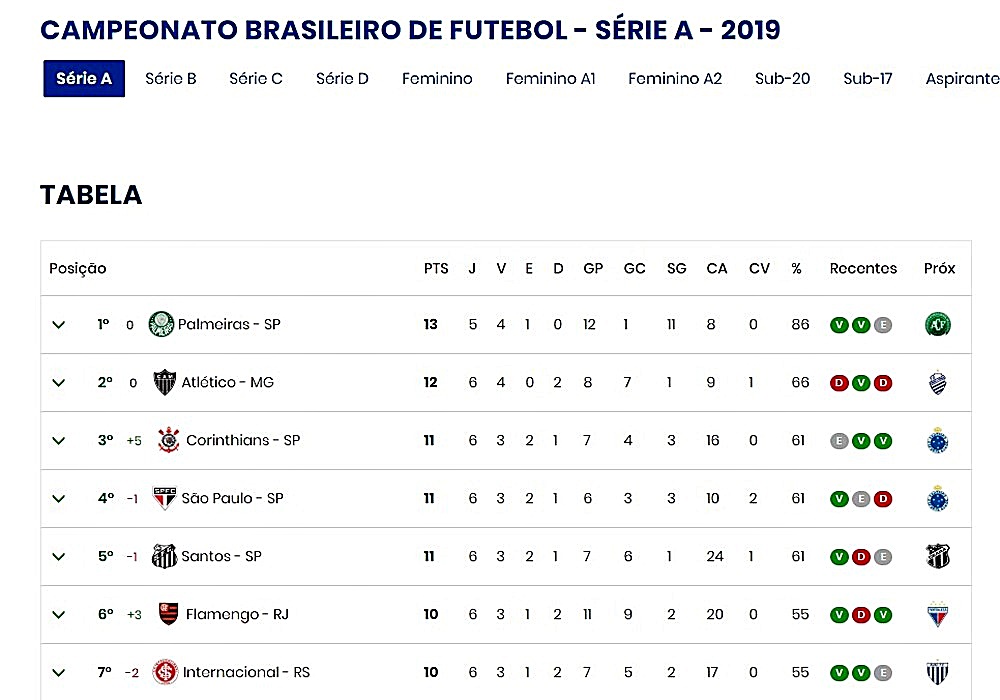
Task: Expand the Santos row with chevron
Action: (x=59, y=557)
